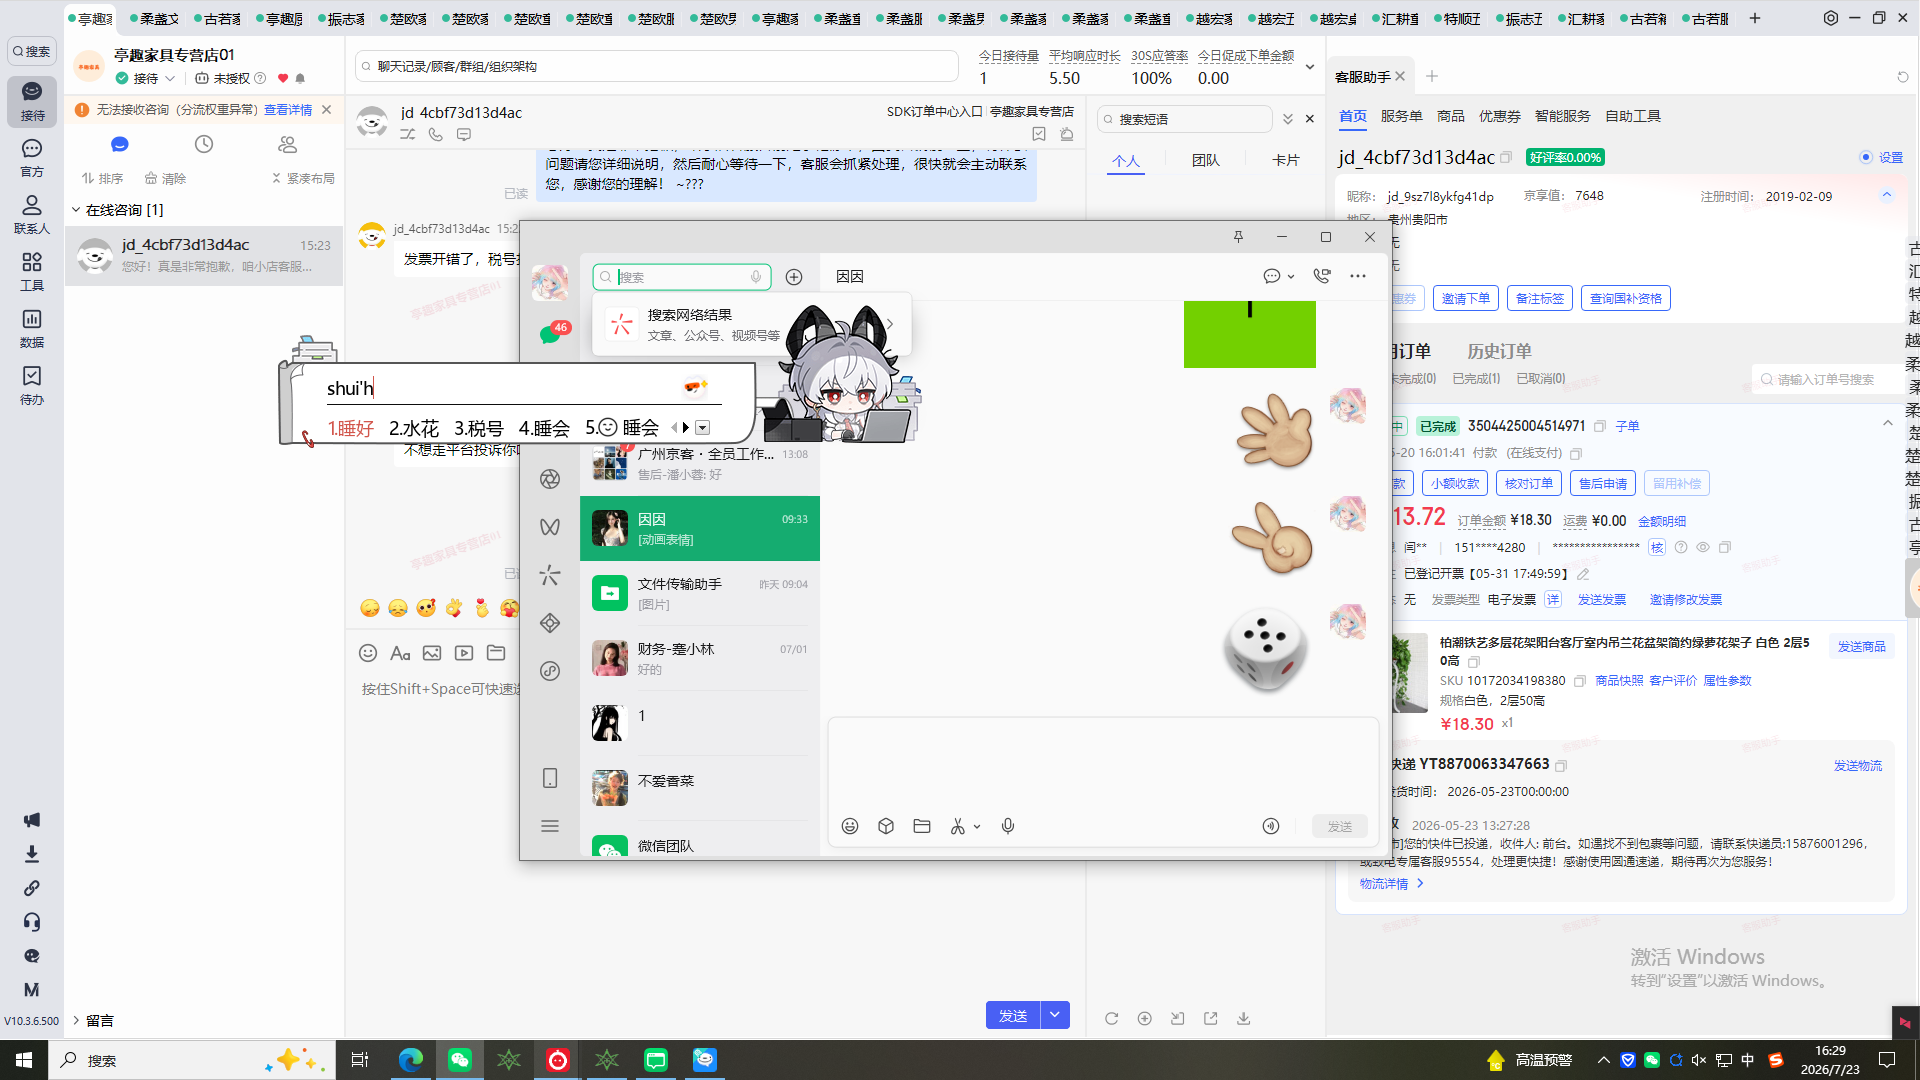Open the Windows Start menu
Screen dimensions: 1920x1080
[24, 1060]
